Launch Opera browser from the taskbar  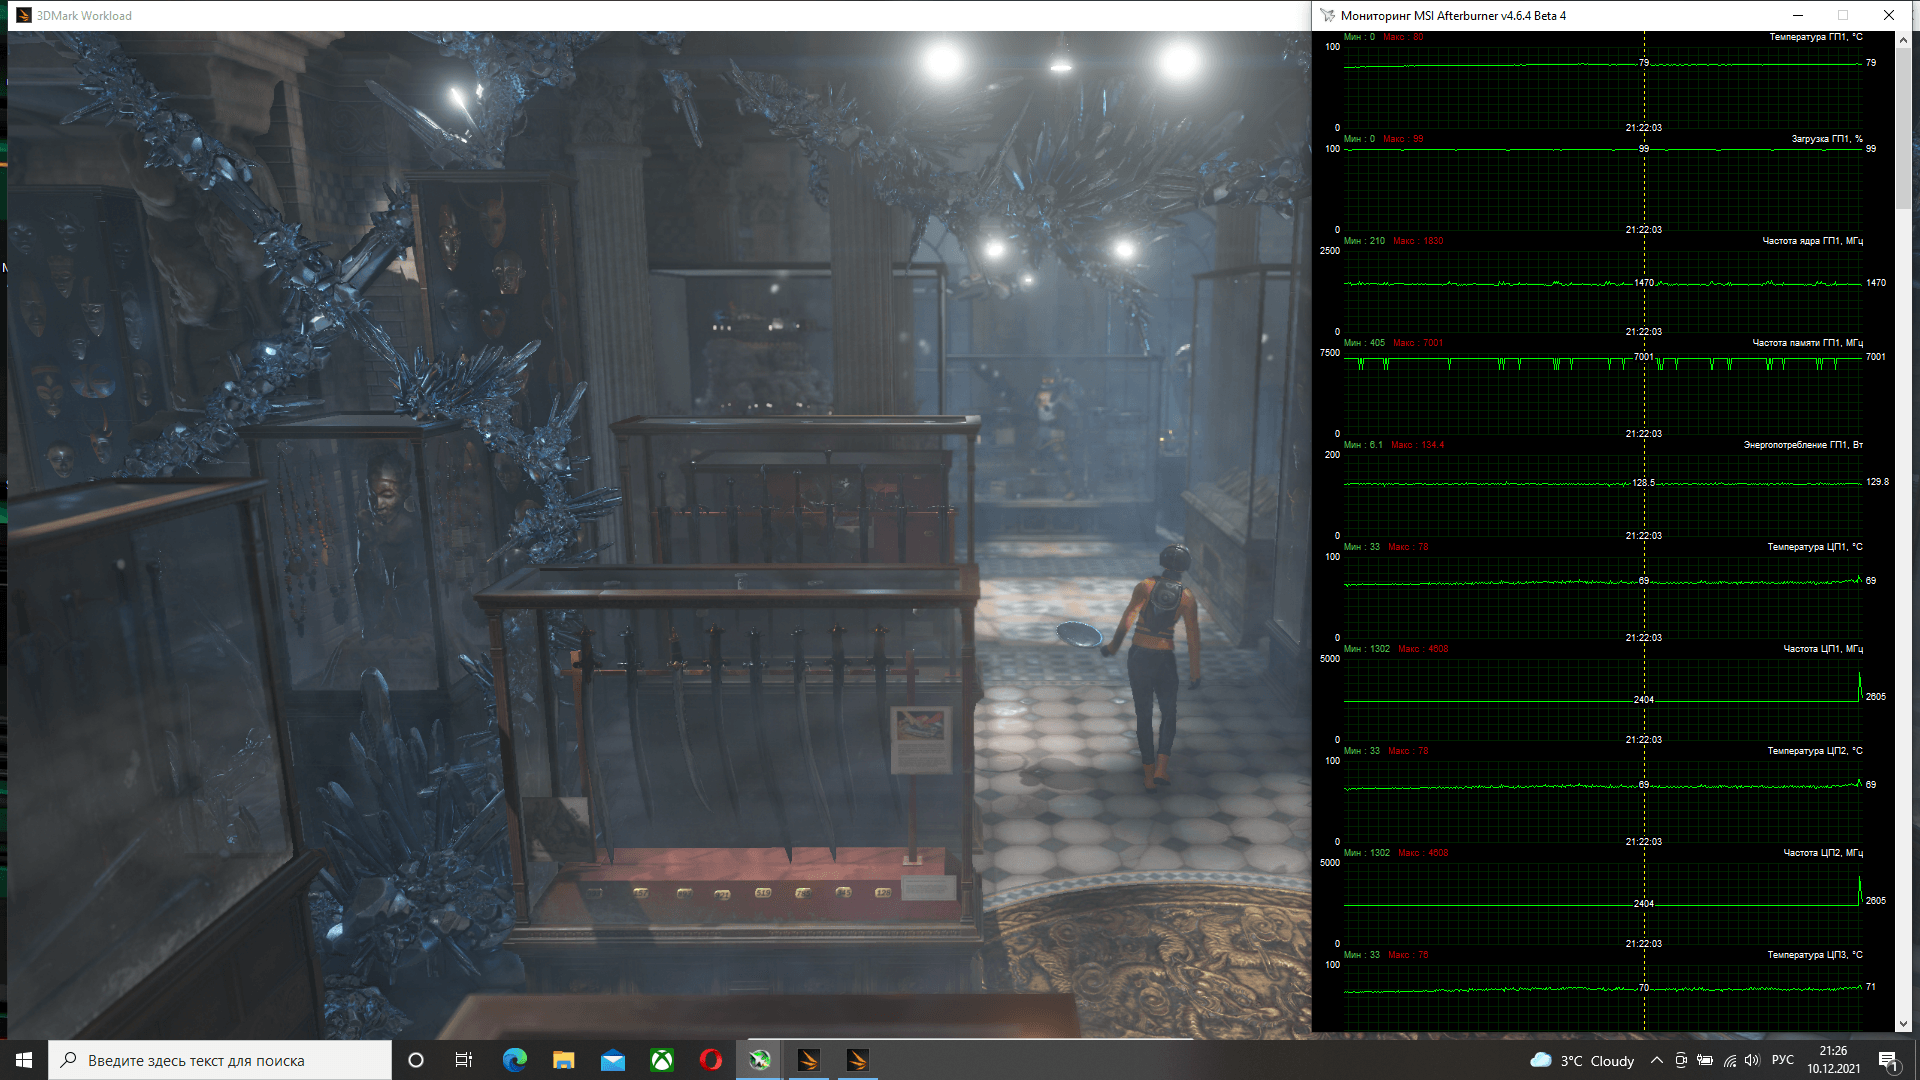click(x=711, y=1060)
